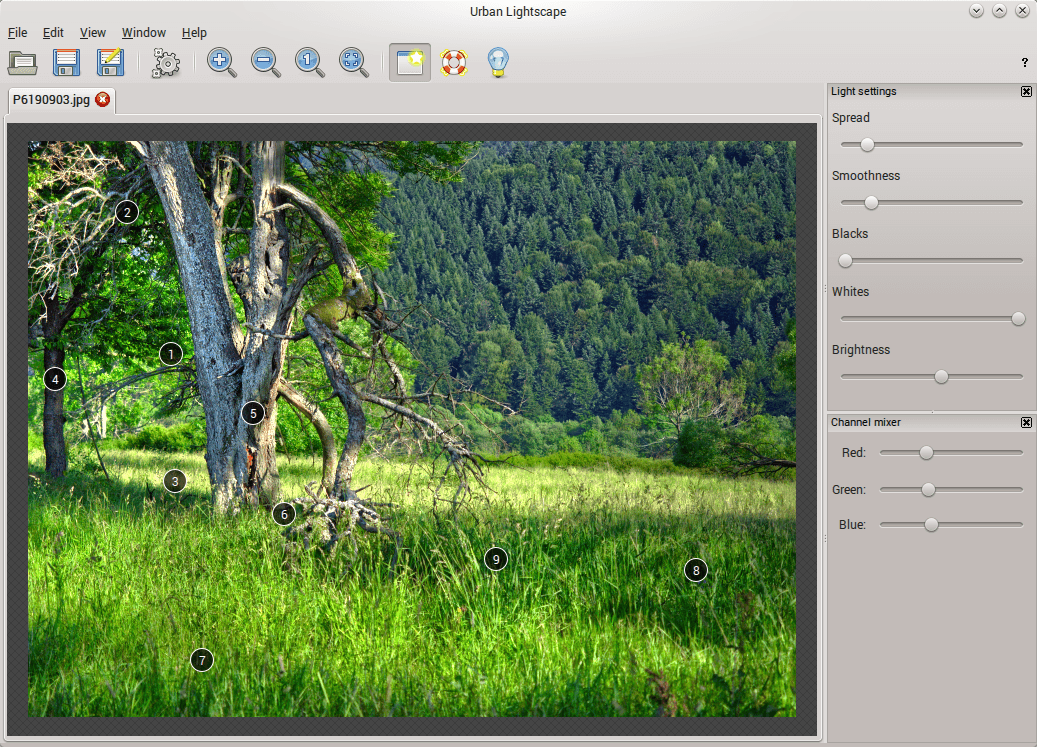Click the Red channel slider handle
This screenshot has height=747, width=1037.
coord(926,453)
